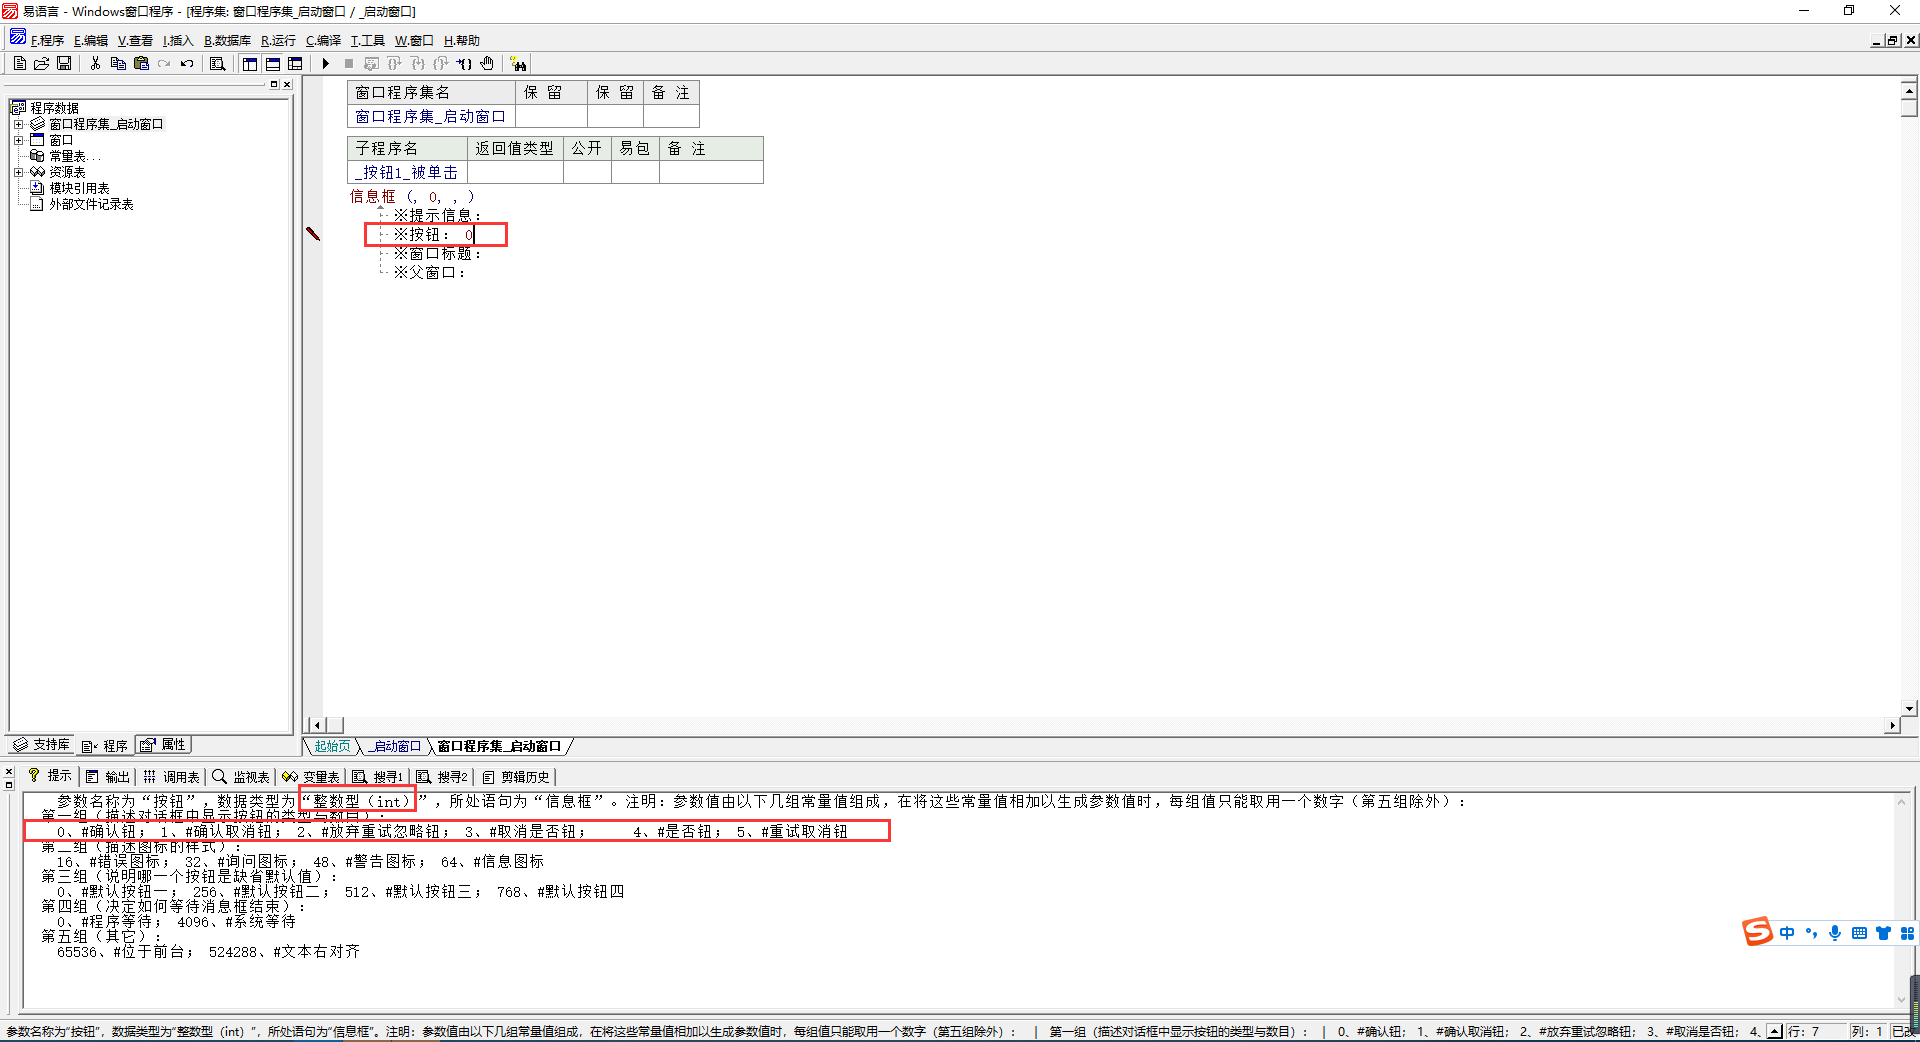1920x1042 pixels.
Task: Click the New file toolbar icon
Action: pyautogui.click(x=20, y=63)
